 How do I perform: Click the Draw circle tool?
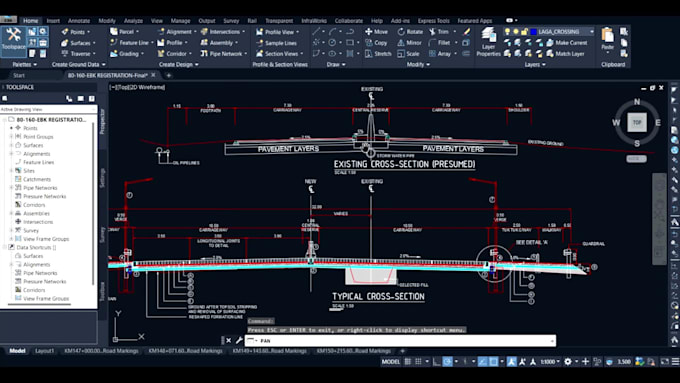coord(332,43)
